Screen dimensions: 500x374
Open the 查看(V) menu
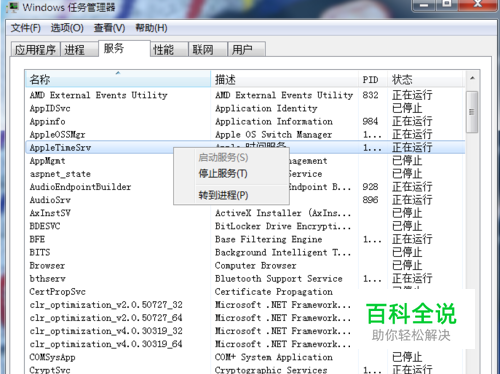109,28
